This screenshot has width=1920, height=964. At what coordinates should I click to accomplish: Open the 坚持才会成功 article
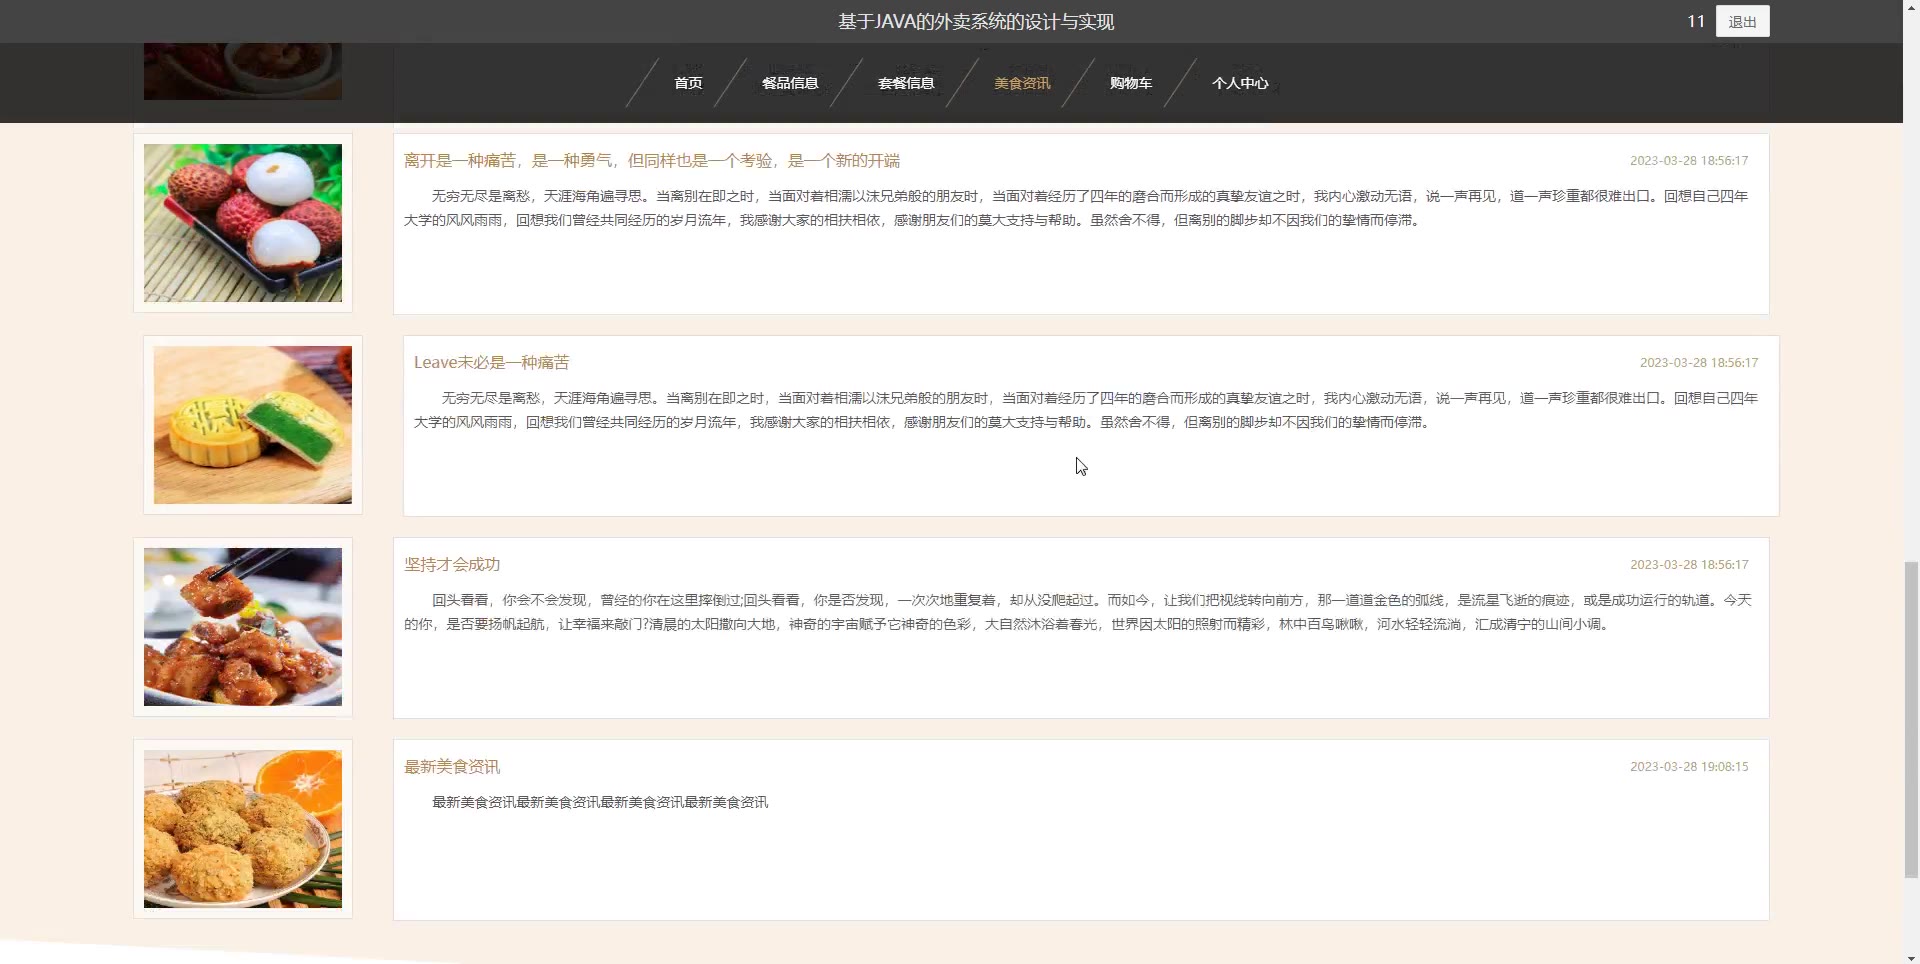point(452,565)
